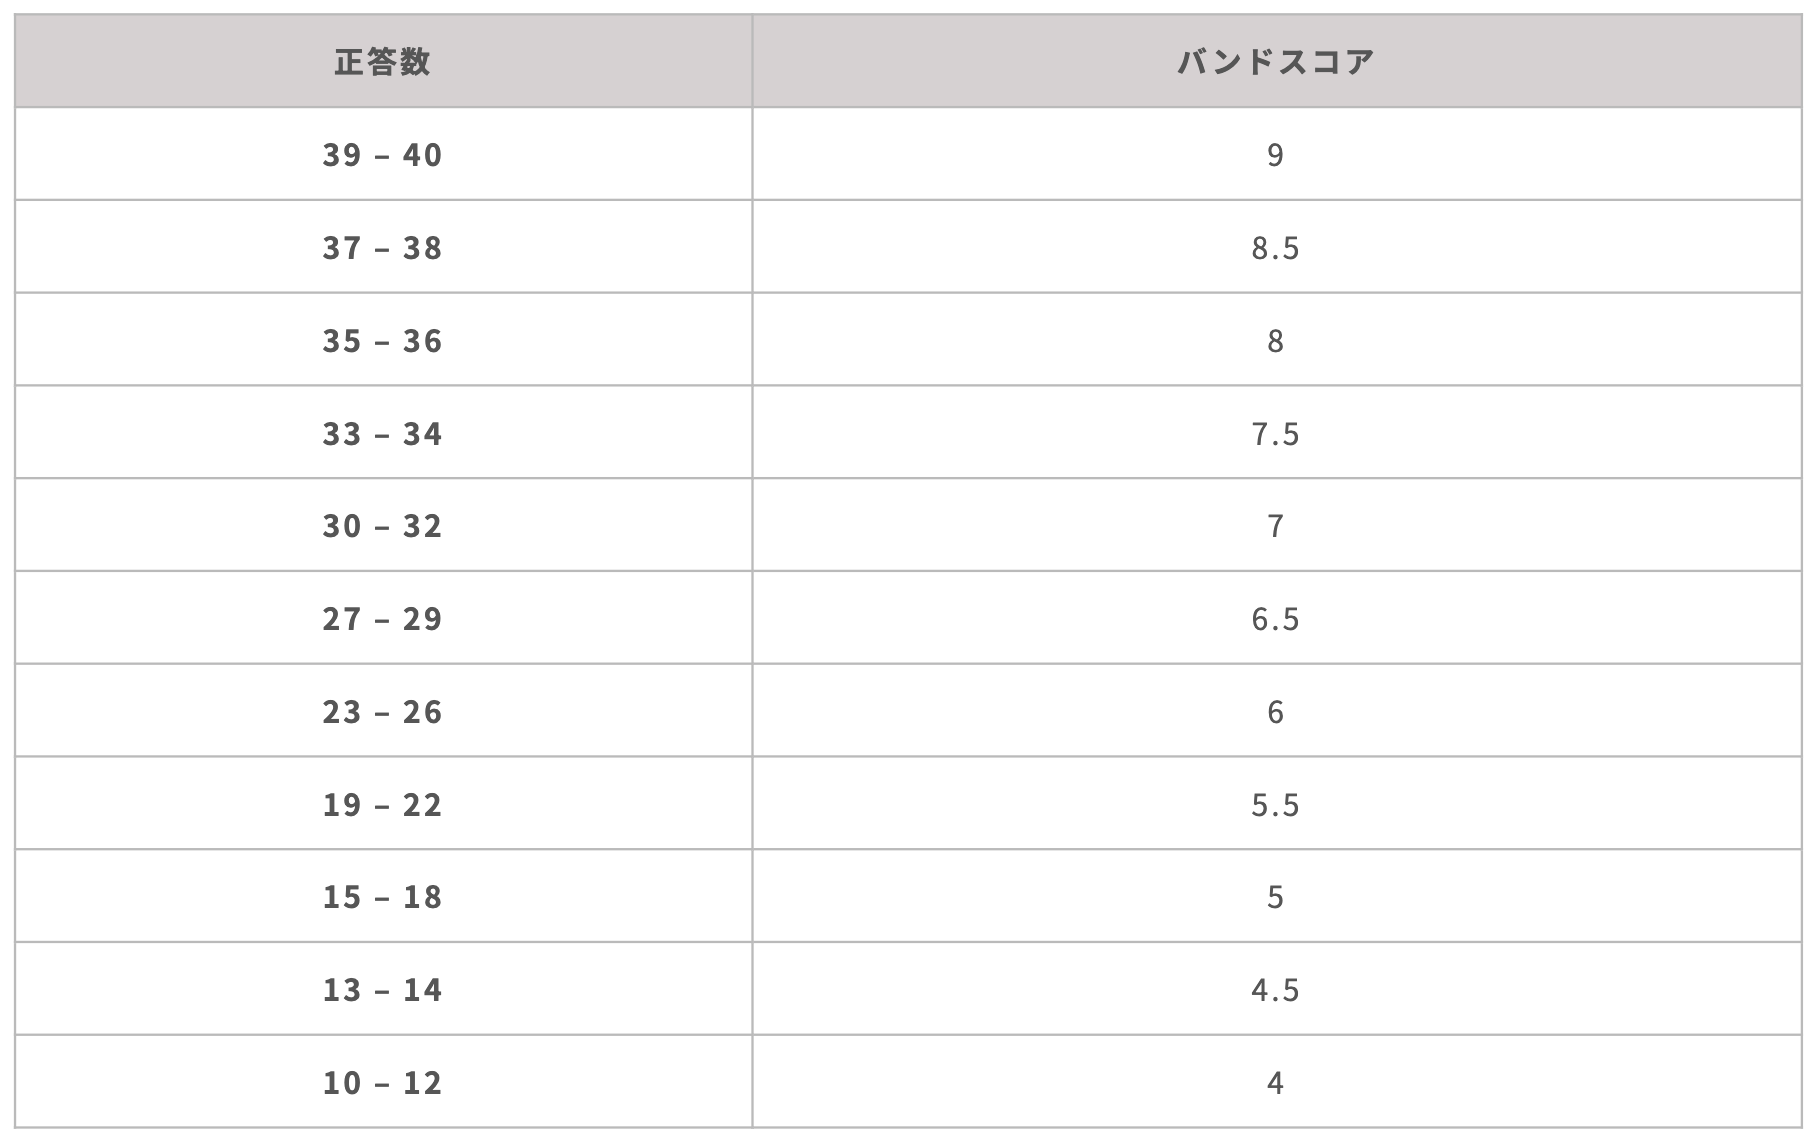Select the 15 – 18 range cell
This screenshot has width=1817, height=1139.
[383, 896]
